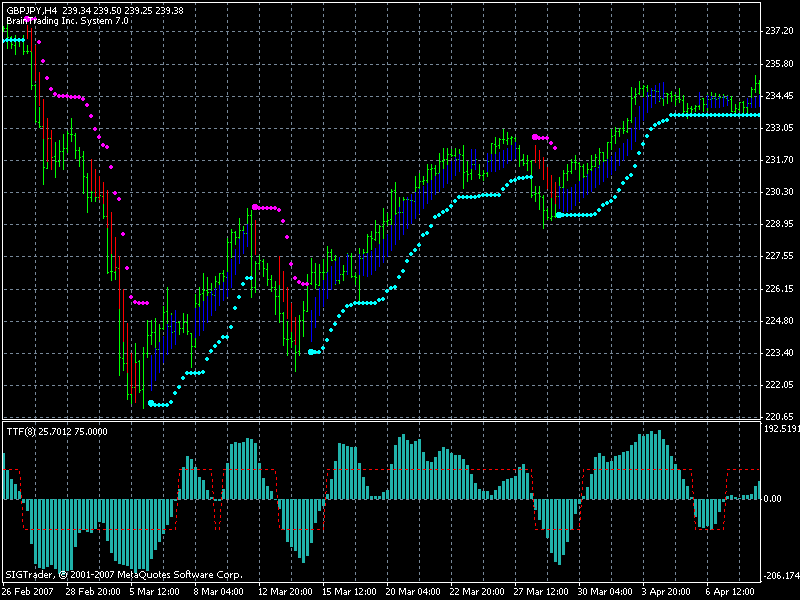The image size is (800, 600).
Task: Click the 220.65 bottom price label
Action: tap(778, 417)
